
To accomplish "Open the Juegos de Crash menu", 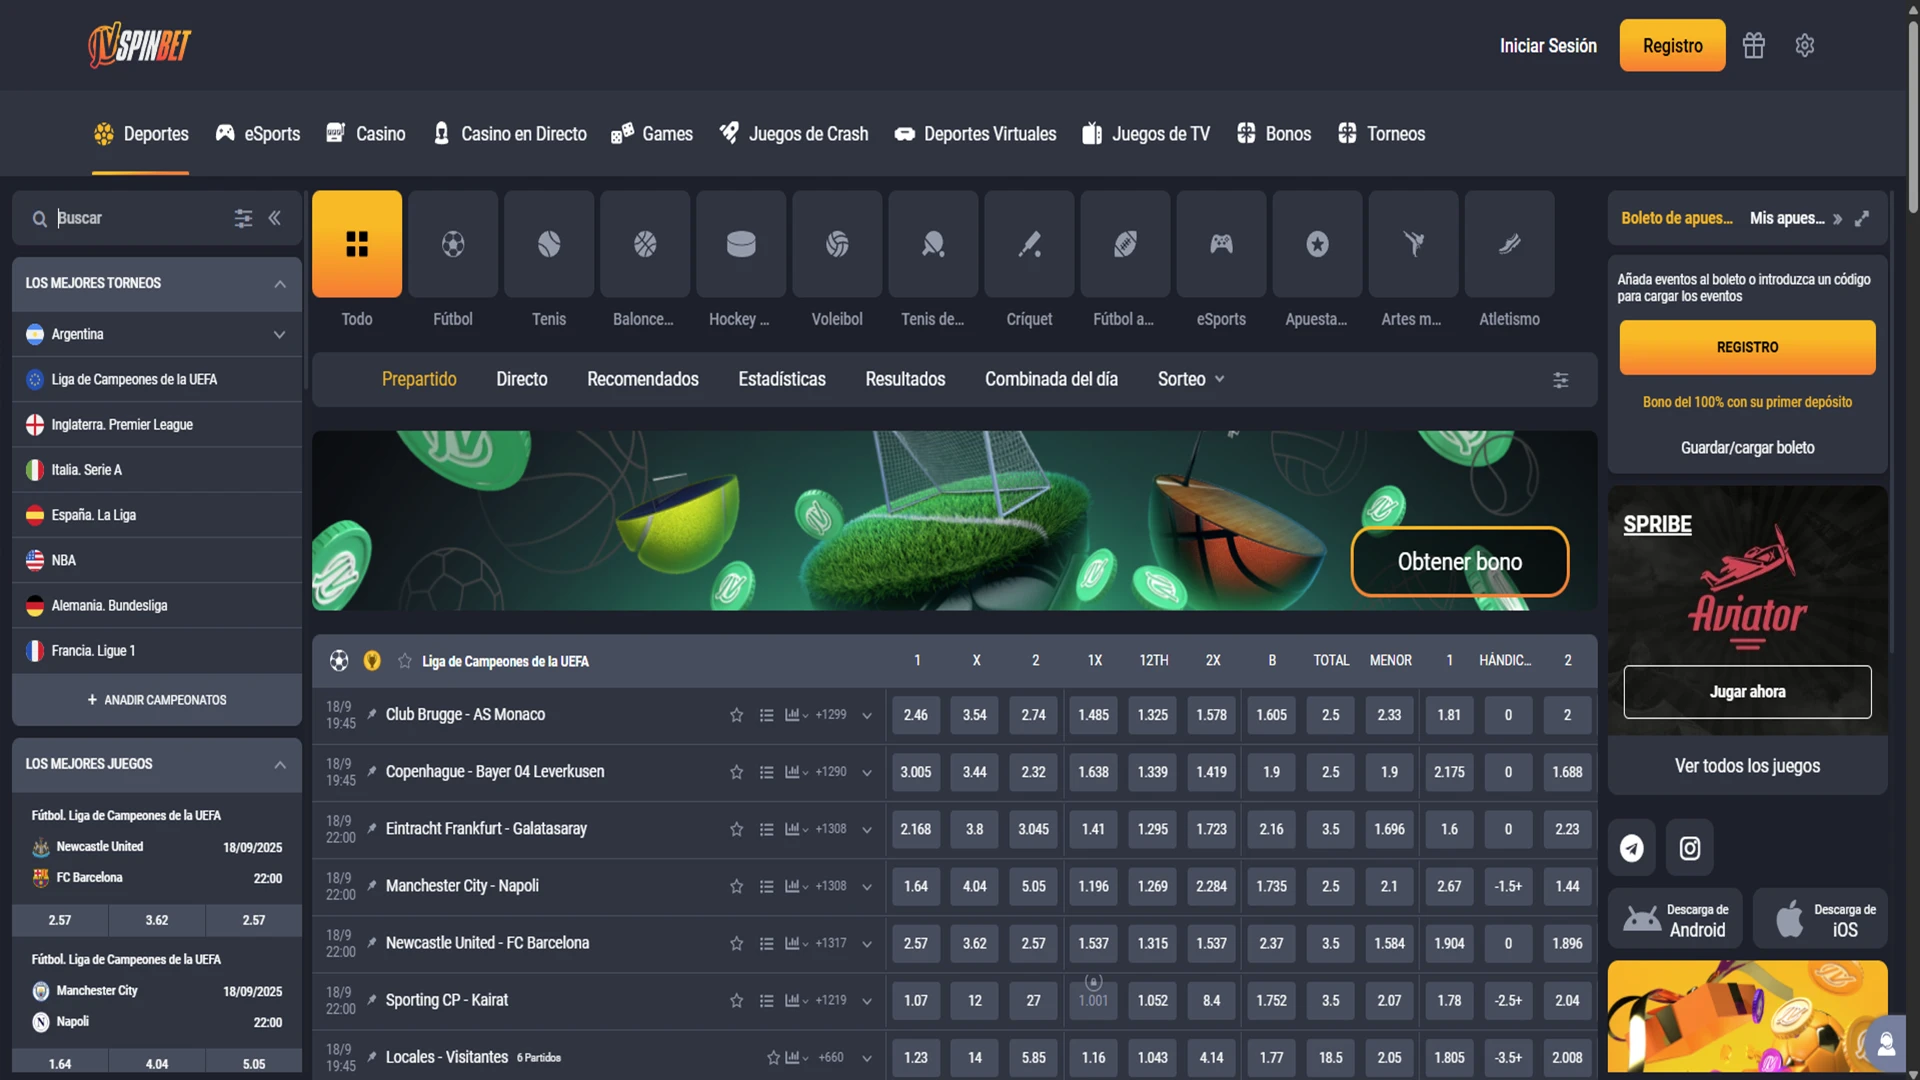I will (794, 134).
